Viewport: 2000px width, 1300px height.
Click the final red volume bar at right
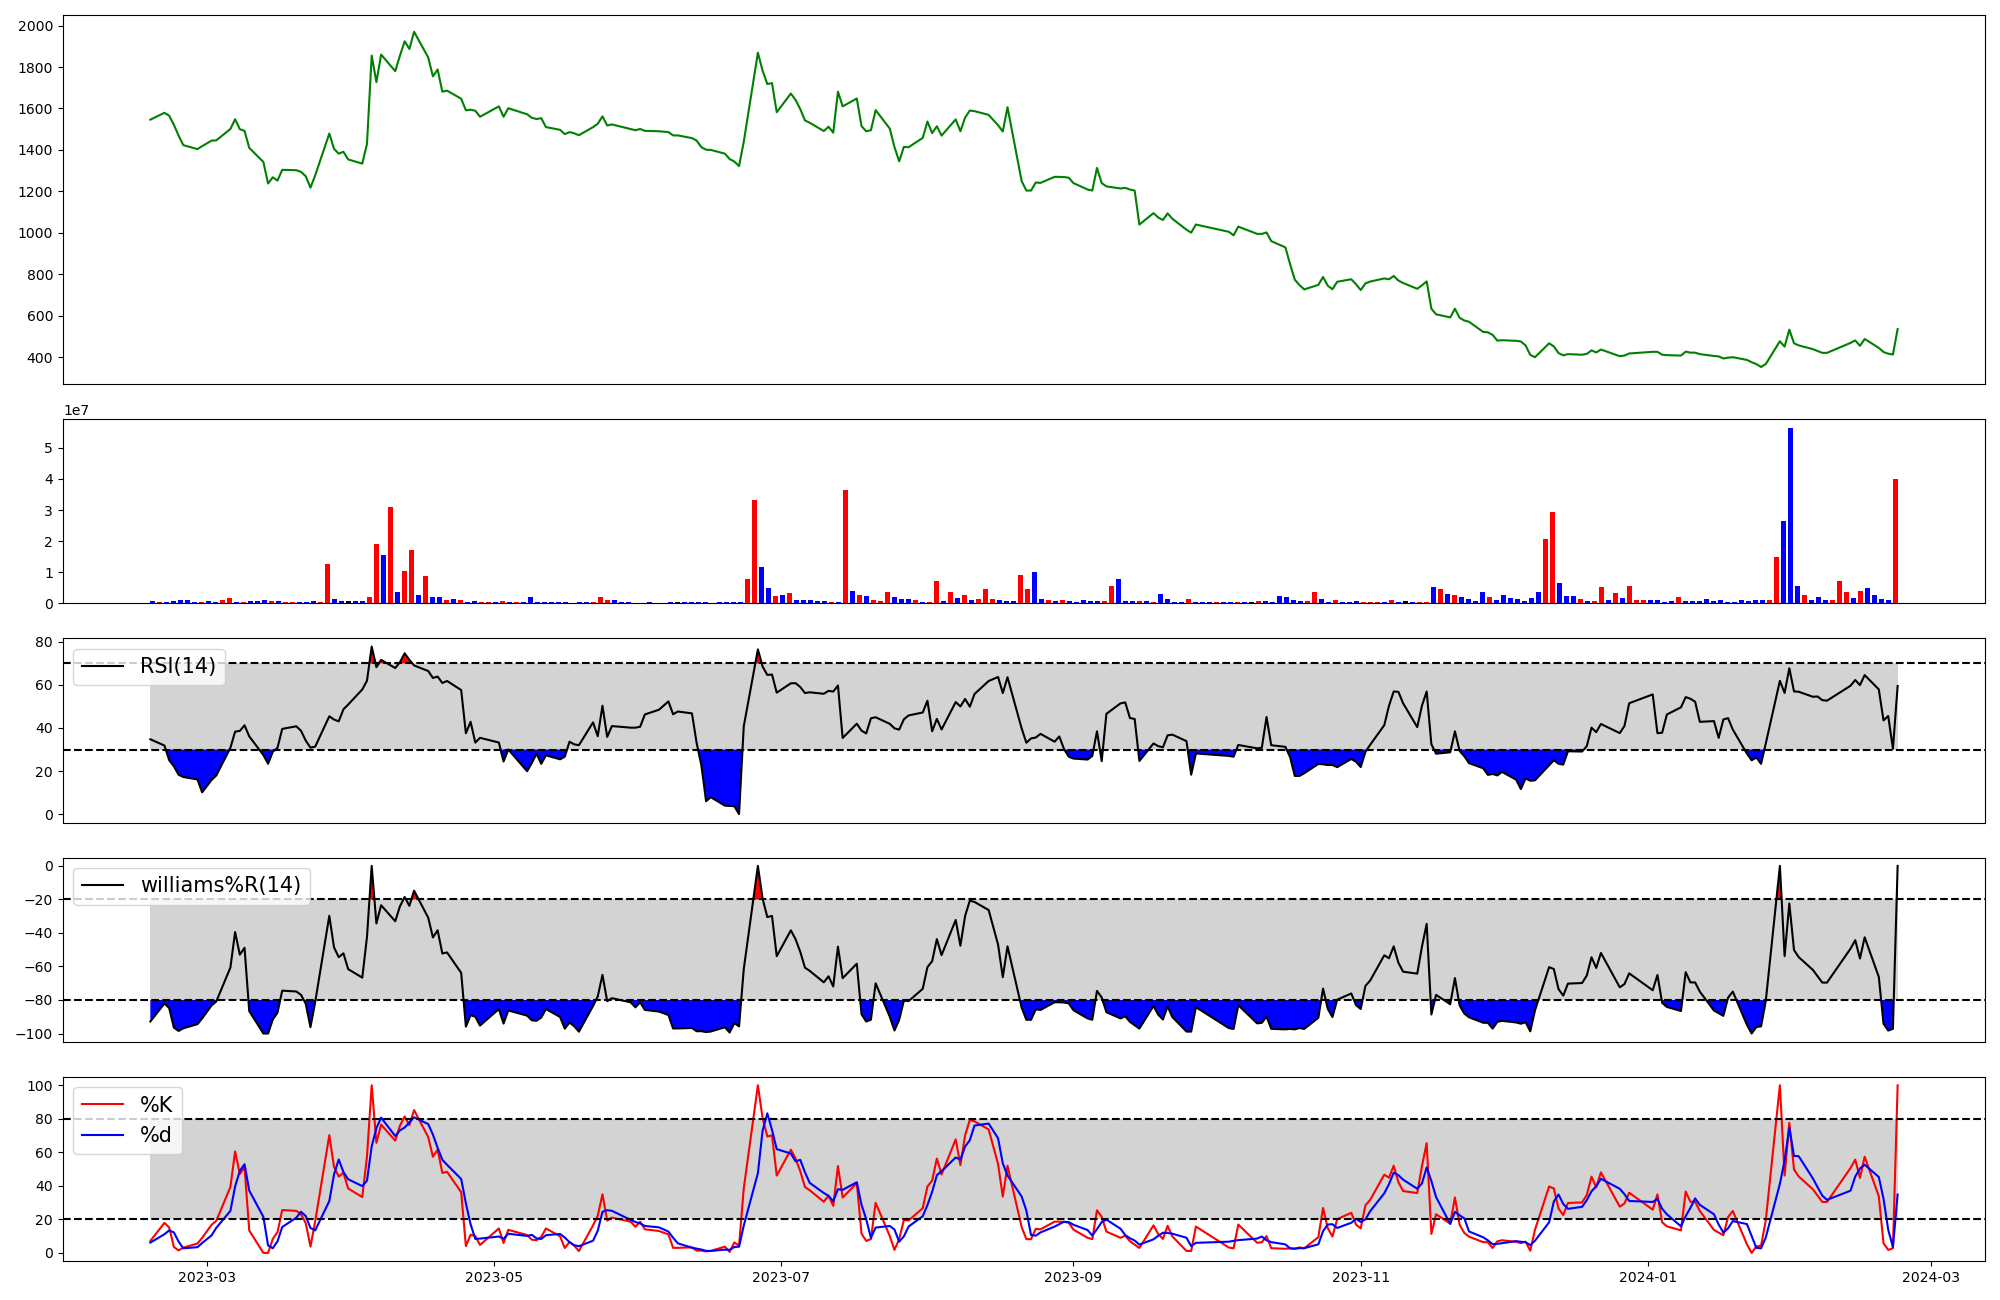1895,541
